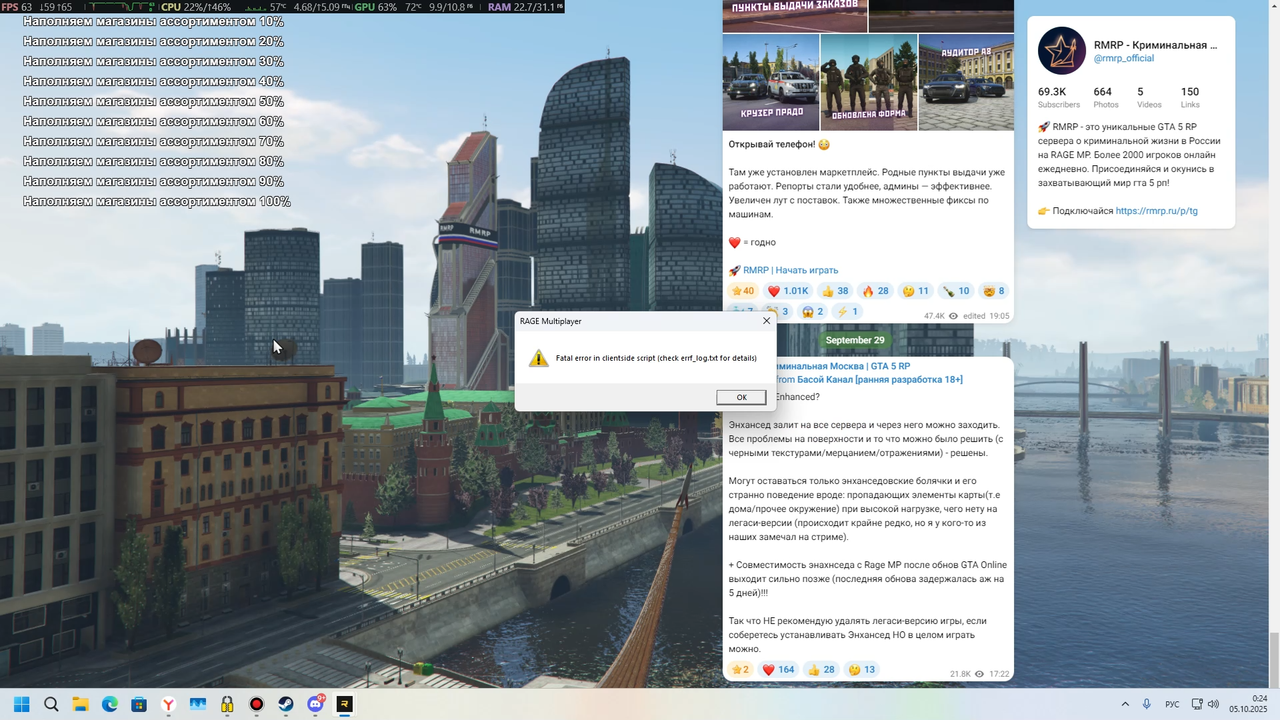Viewport: 1280px width, 720px height.
Task: Open the Windows Start menu
Action: click(21, 704)
